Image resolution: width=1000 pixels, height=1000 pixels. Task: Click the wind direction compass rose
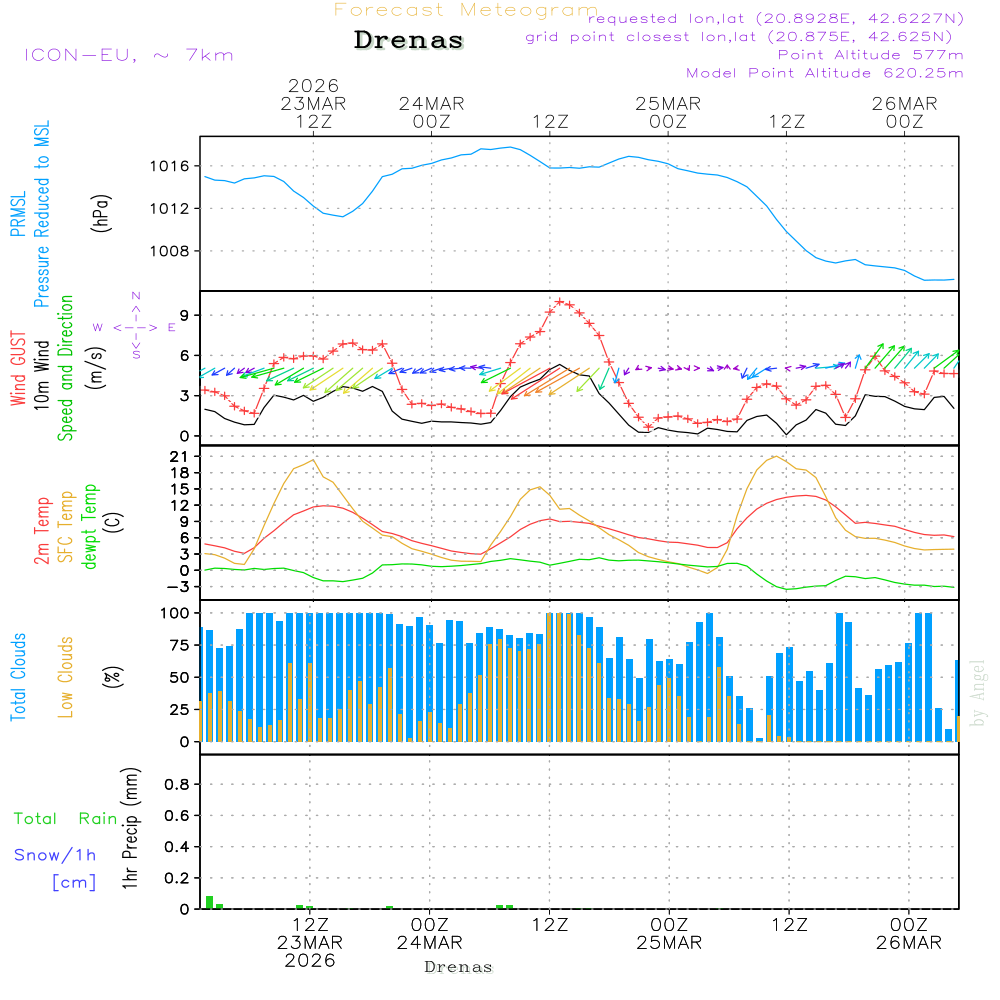click(135, 327)
